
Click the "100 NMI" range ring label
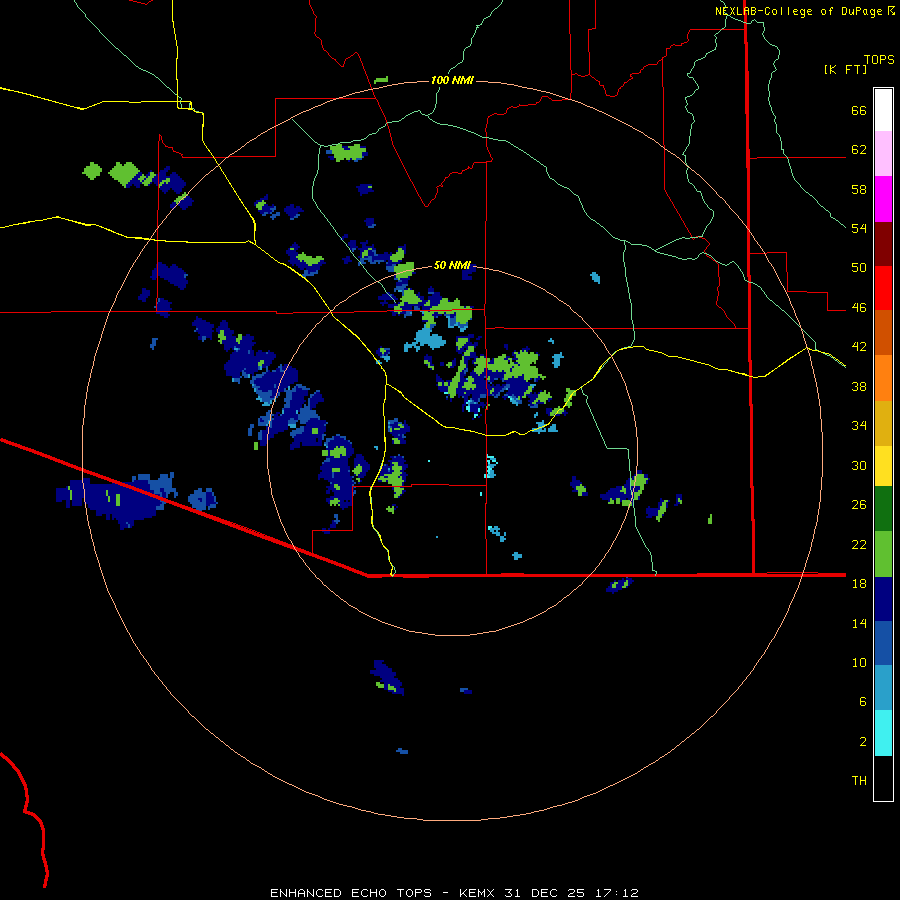pyautogui.click(x=452, y=80)
